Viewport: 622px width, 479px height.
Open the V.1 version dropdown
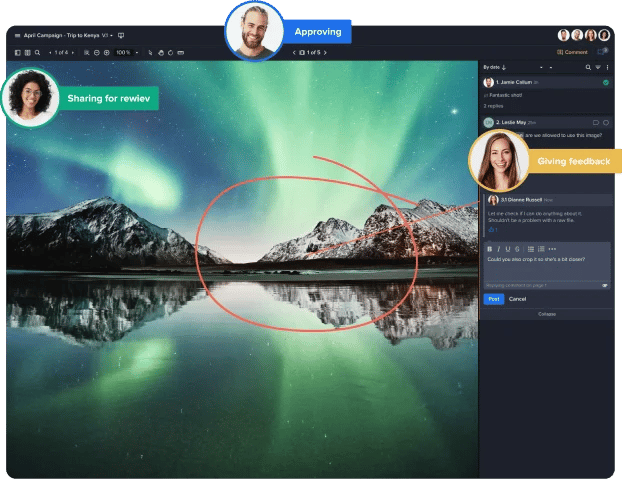coord(106,34)
